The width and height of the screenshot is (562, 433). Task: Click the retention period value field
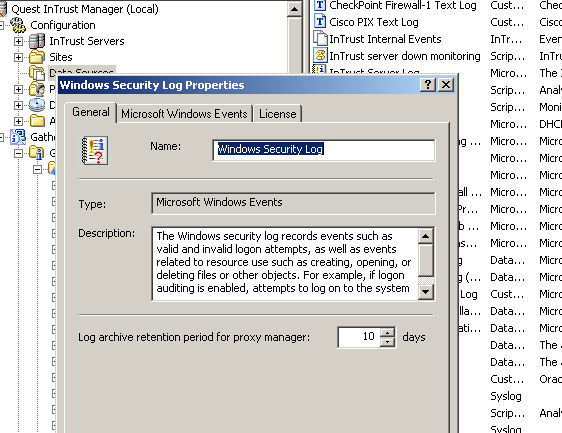359,337
